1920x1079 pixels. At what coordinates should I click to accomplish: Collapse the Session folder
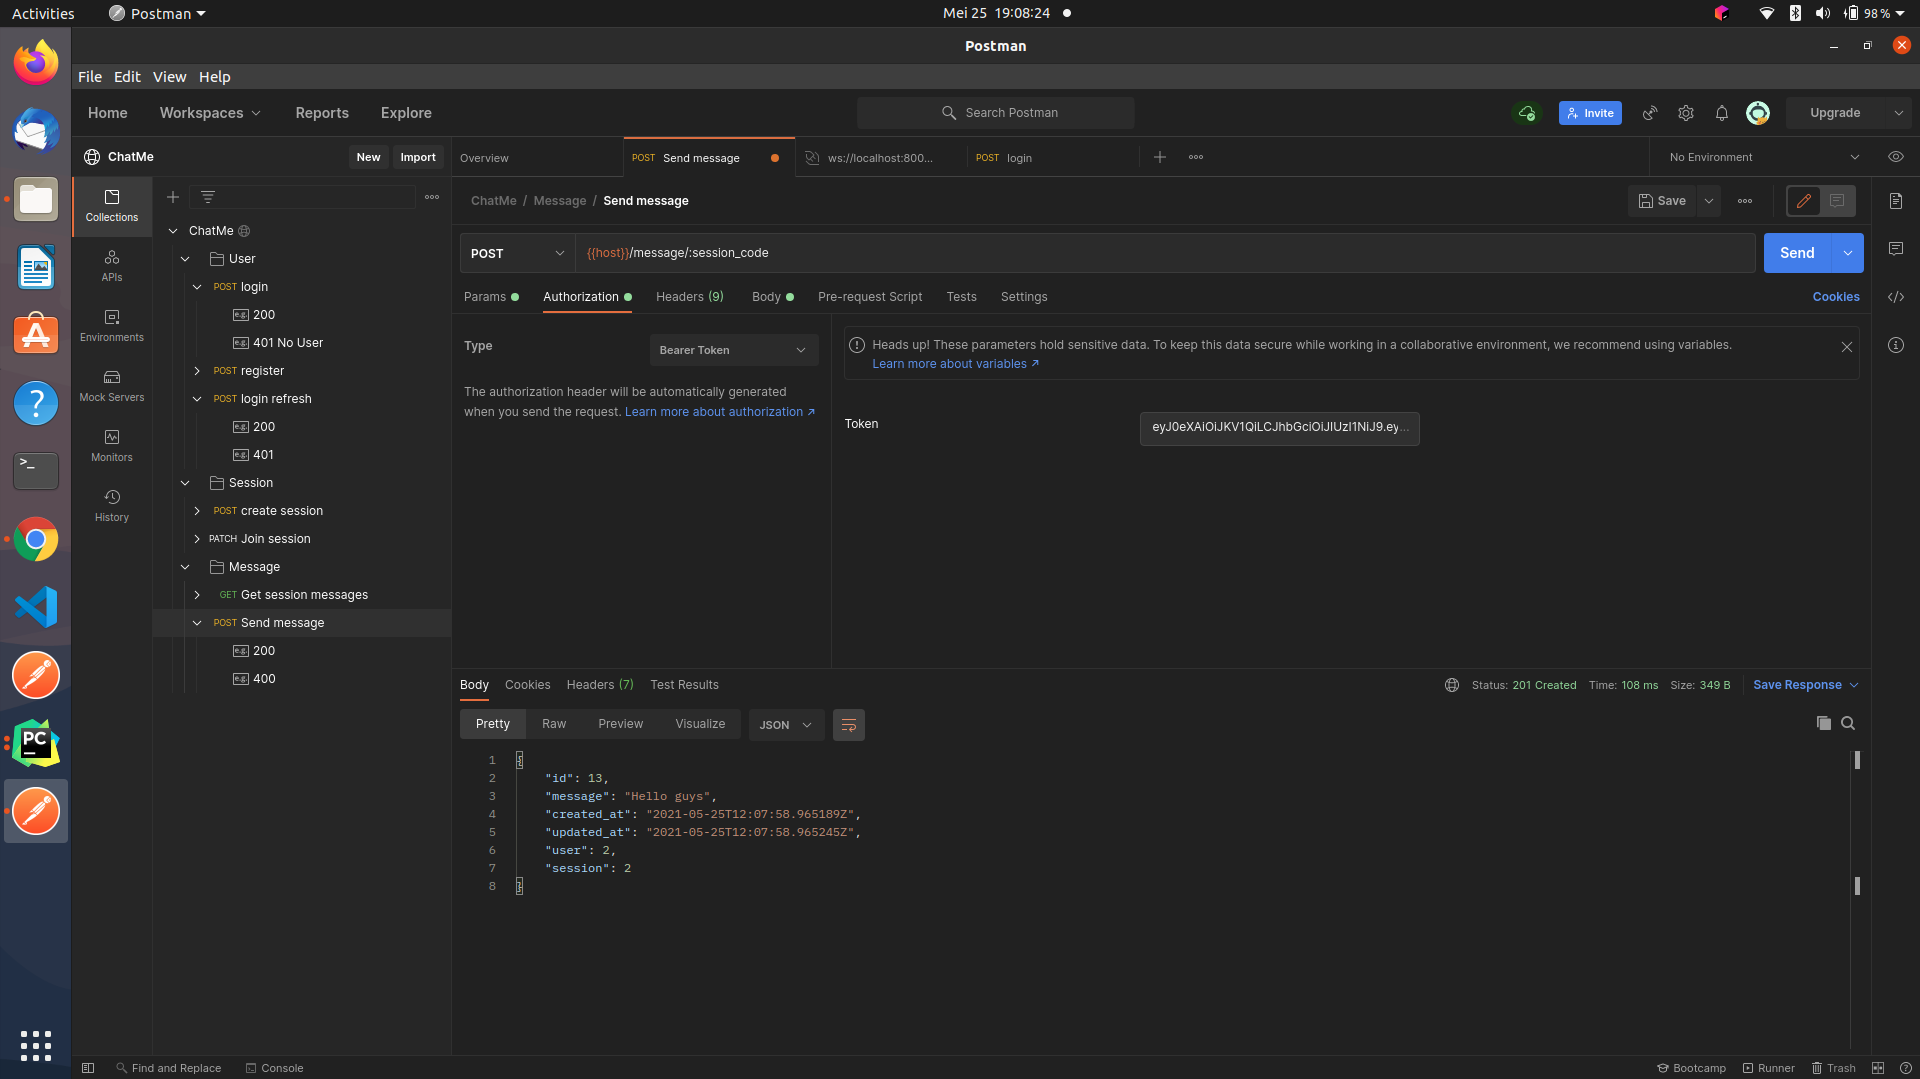click(185, 483)
